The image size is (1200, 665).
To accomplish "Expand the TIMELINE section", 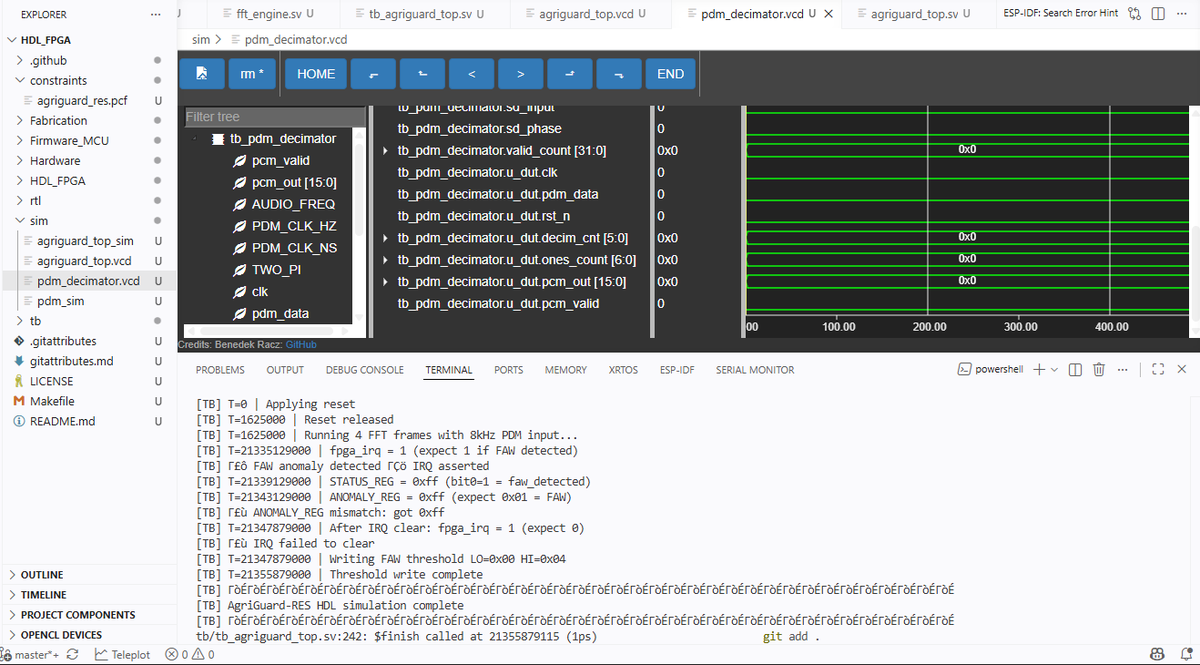I will 88,595.
